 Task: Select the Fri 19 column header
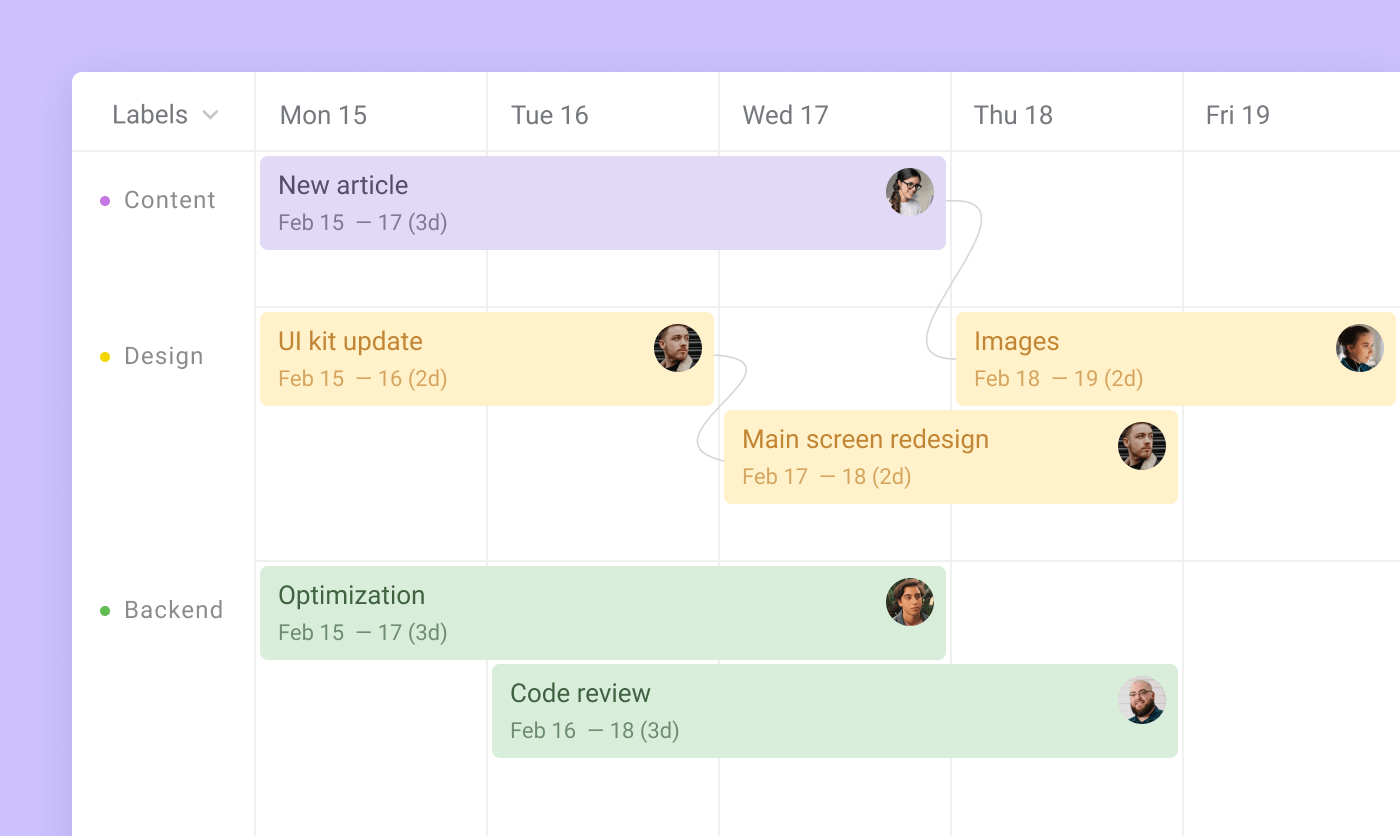click(1238, 114)
